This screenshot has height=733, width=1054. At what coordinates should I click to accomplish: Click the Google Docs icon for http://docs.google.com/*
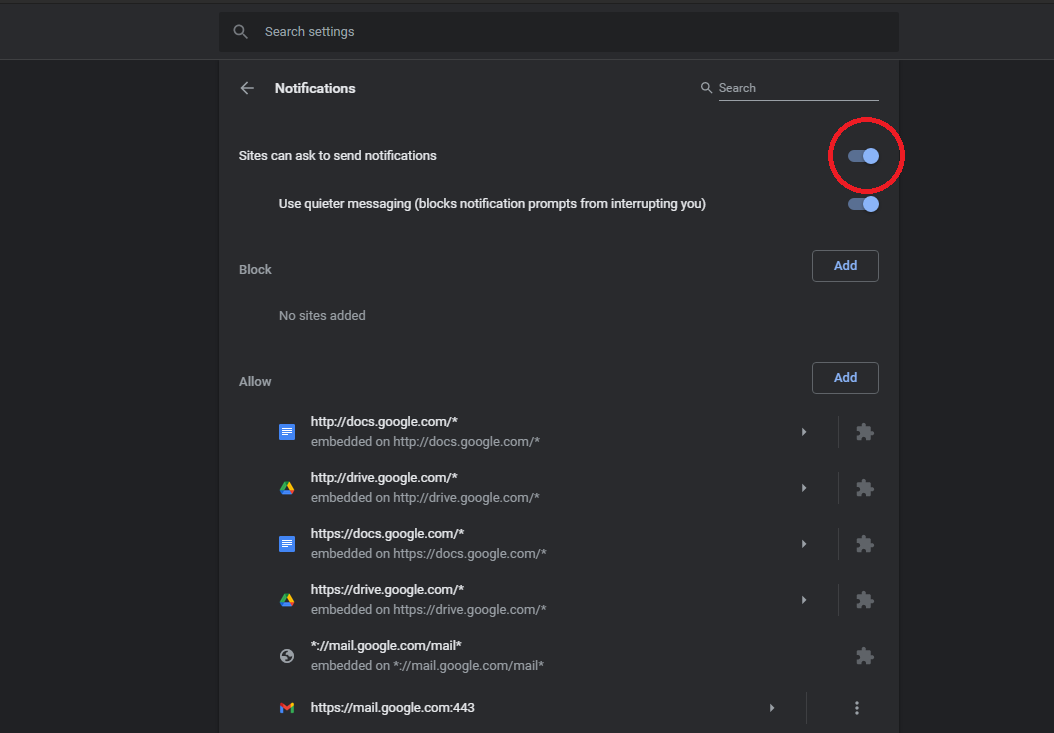tap(287, 432)
